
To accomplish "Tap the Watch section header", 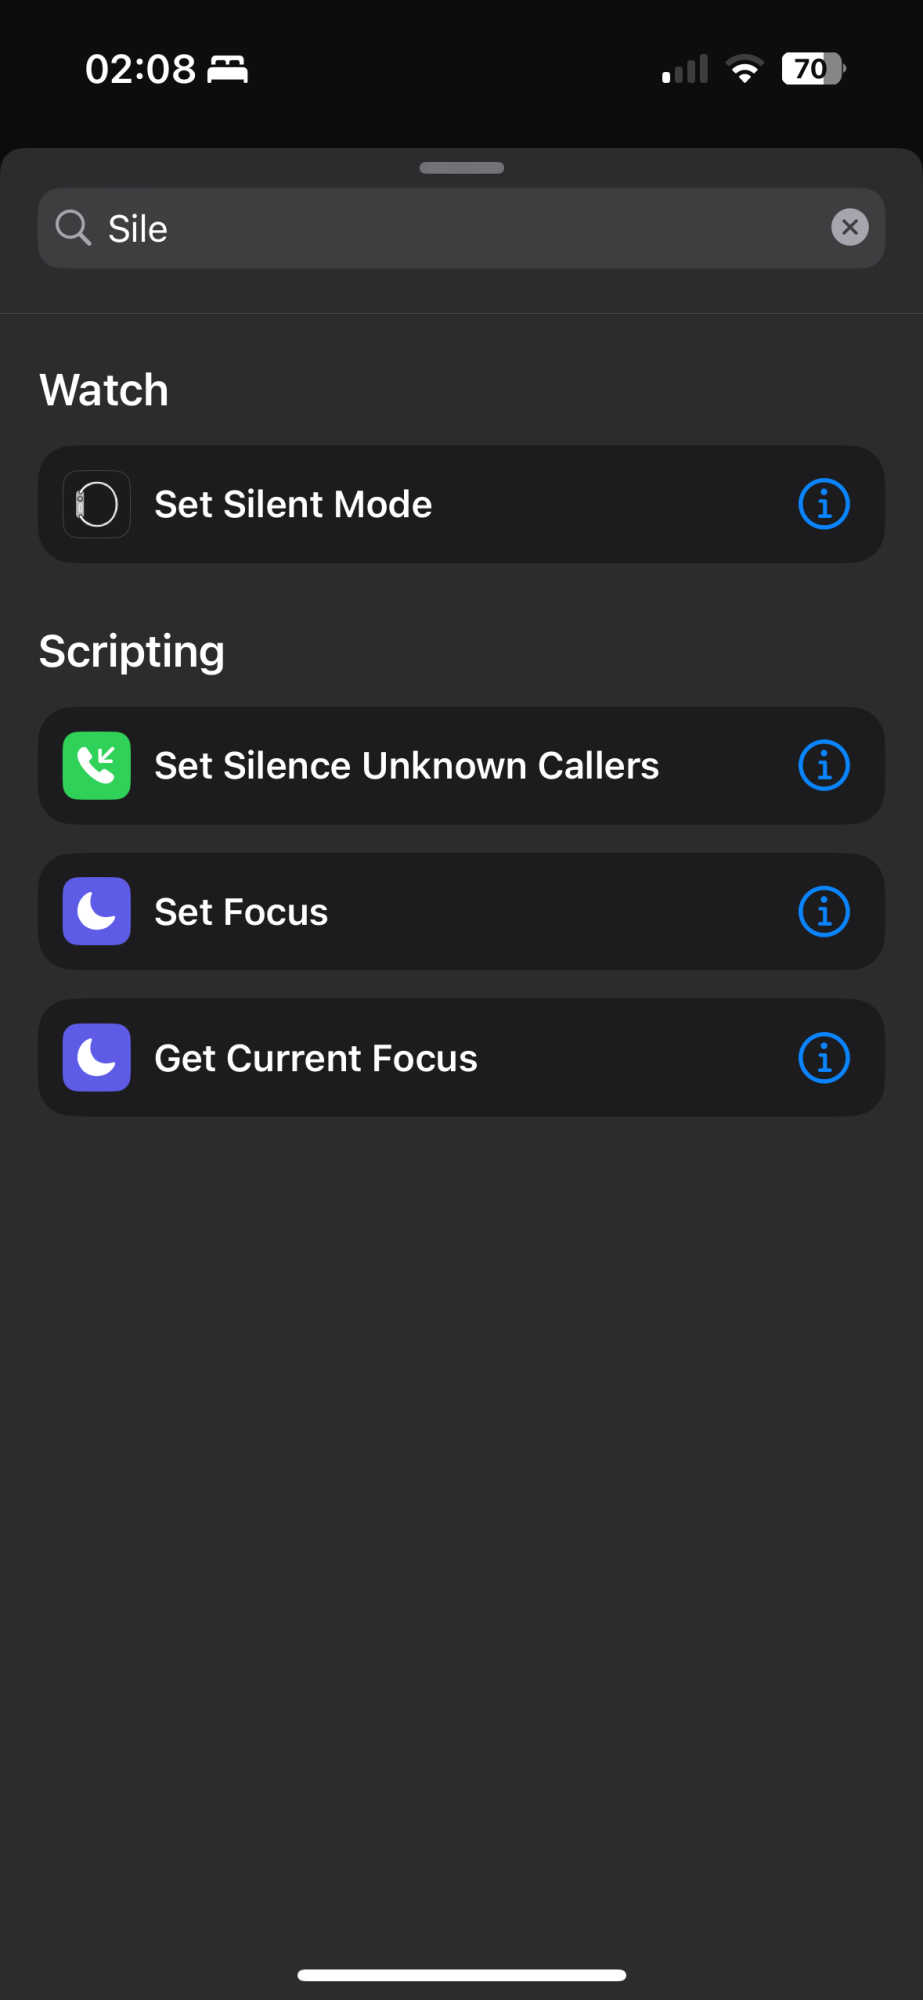I will click(x=104, y=390).
